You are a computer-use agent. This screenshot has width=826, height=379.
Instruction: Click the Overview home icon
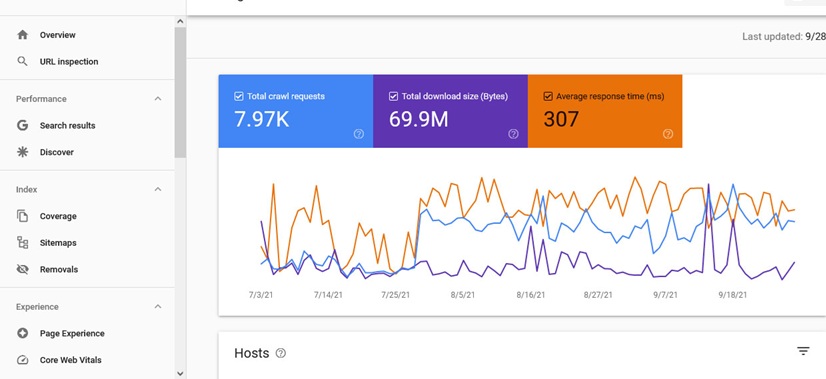[22, 35]
